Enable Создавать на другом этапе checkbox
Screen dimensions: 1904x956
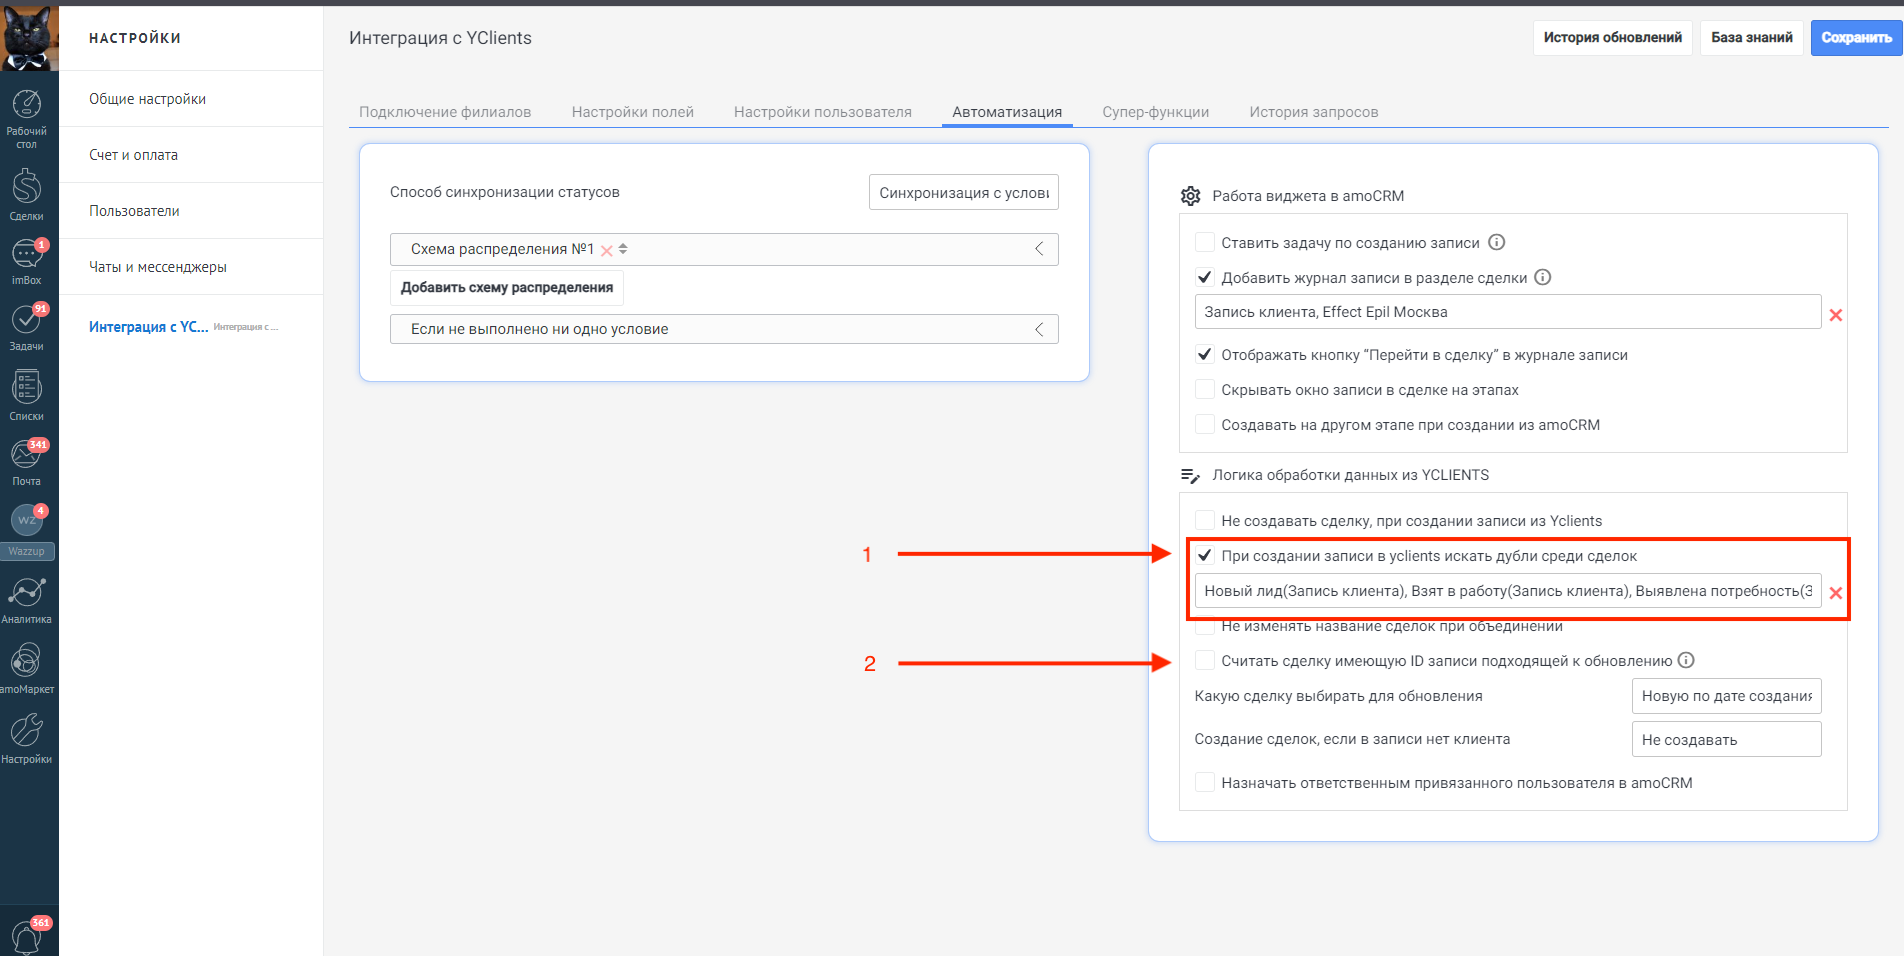(1205, 424)
